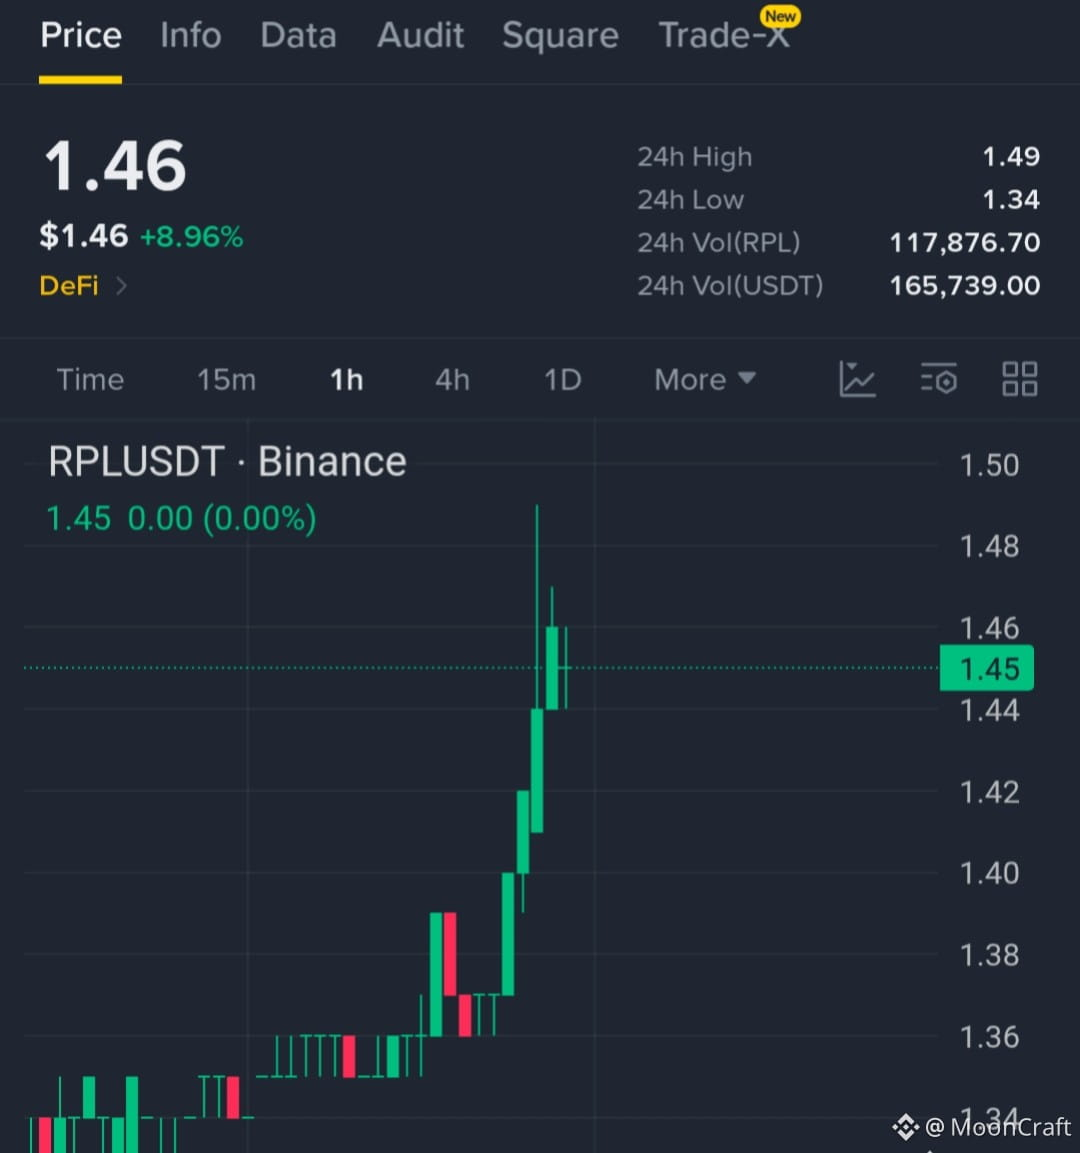Expand the More timeframe dropdown
Viewport: 1080px width, 1153px height.
coord(705,379)
